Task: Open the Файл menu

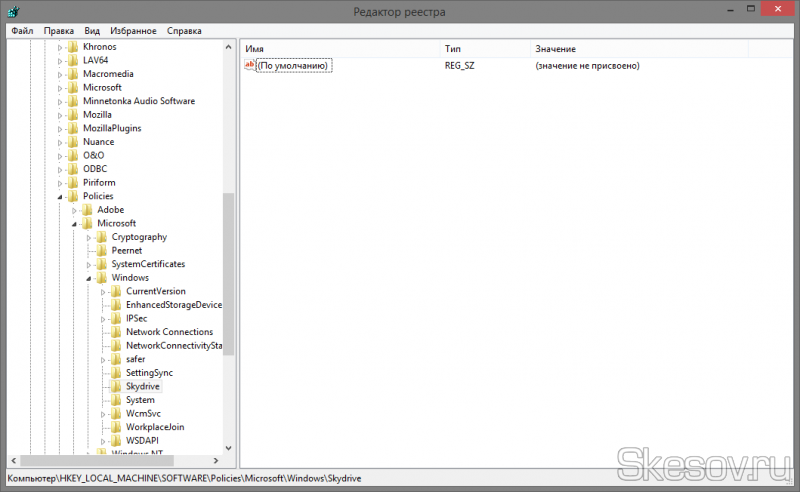Action: coord(22,31)
